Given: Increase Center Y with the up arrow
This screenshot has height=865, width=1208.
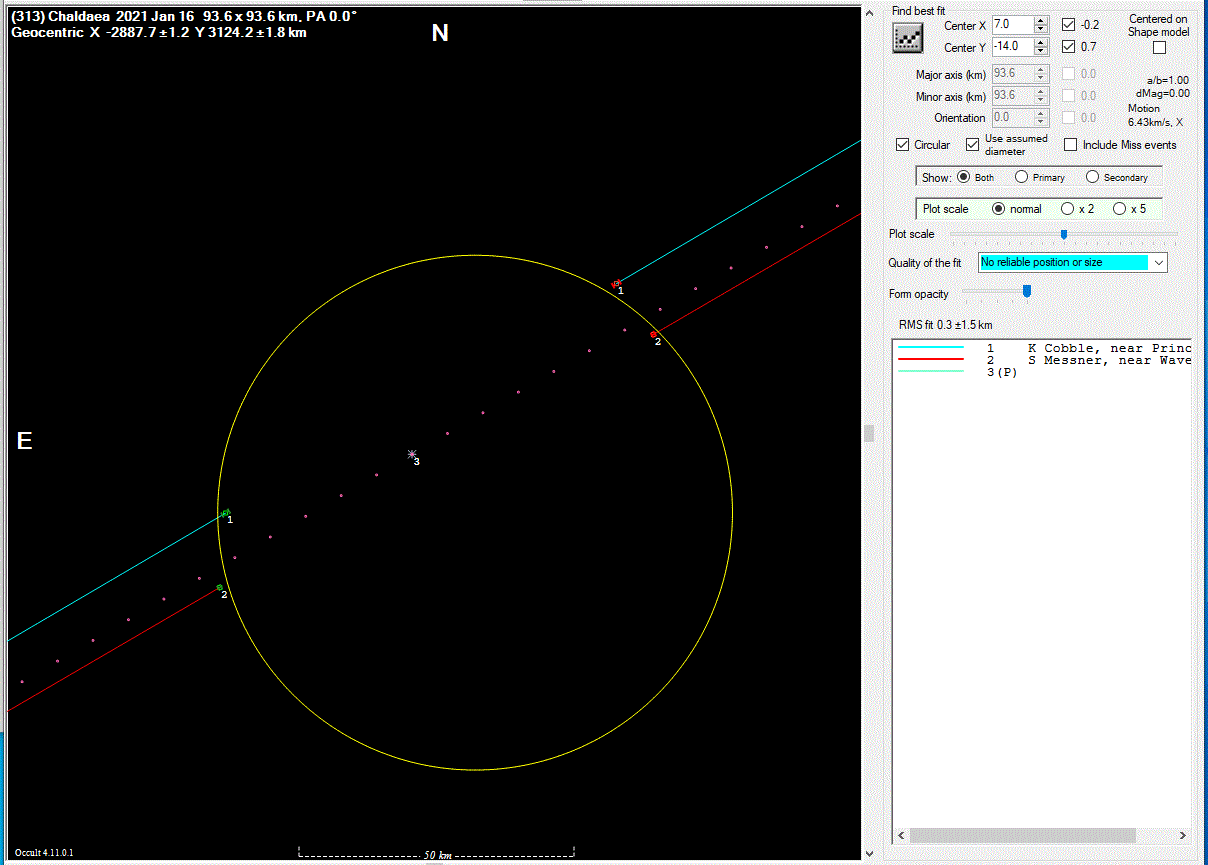Looking at the screenshot, I should pos(1041,42).
